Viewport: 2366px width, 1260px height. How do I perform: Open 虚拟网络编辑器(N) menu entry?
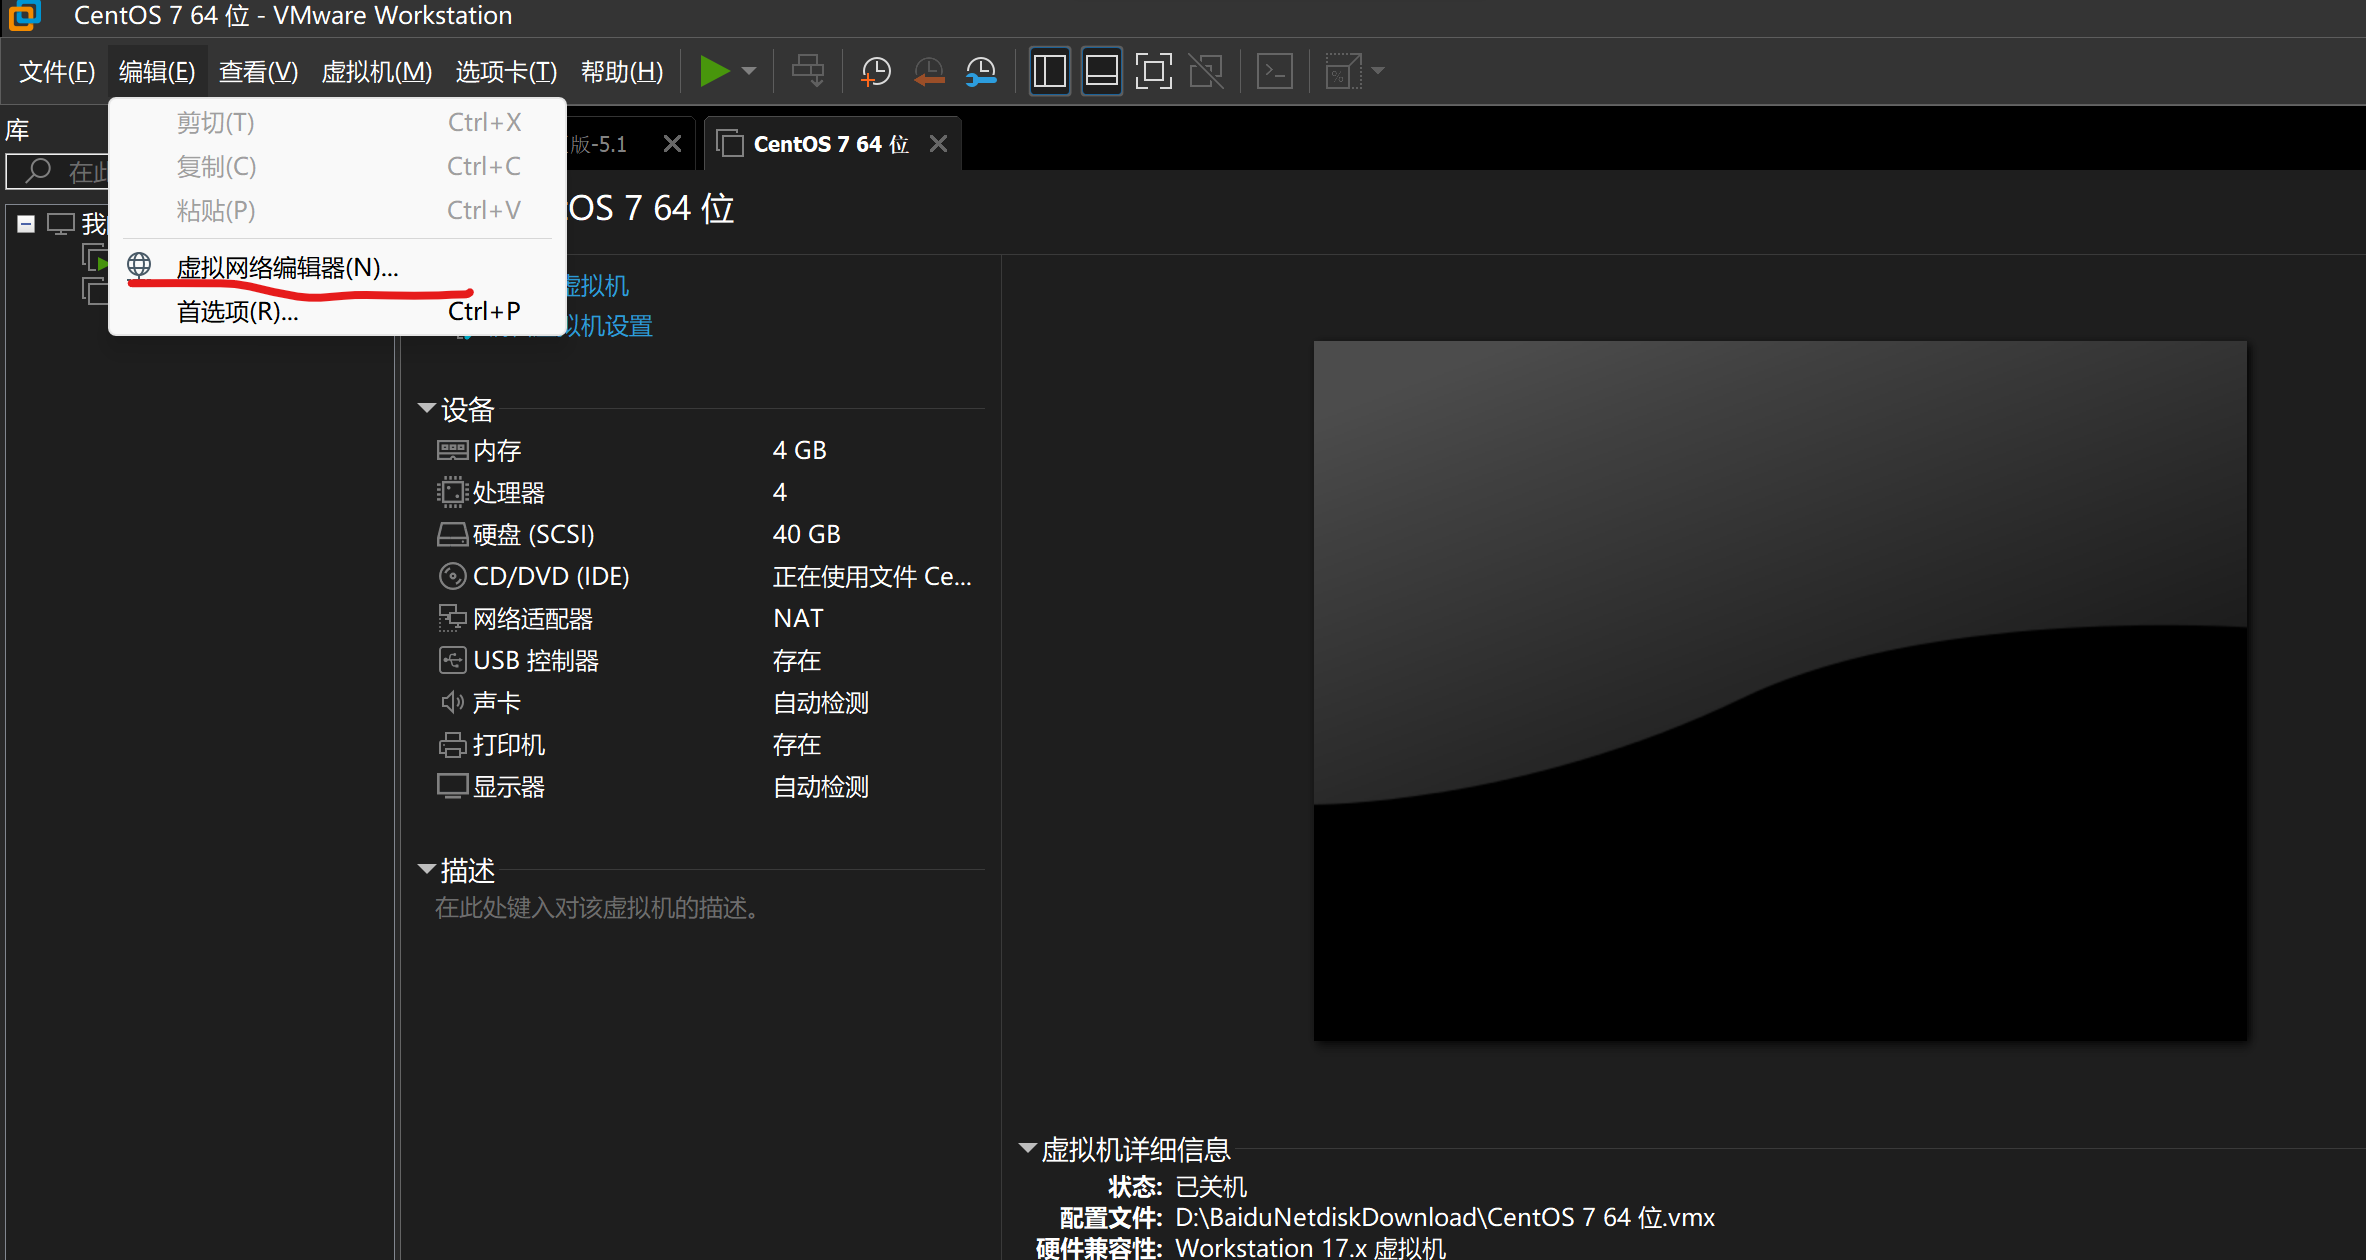[x=287, y=267]
